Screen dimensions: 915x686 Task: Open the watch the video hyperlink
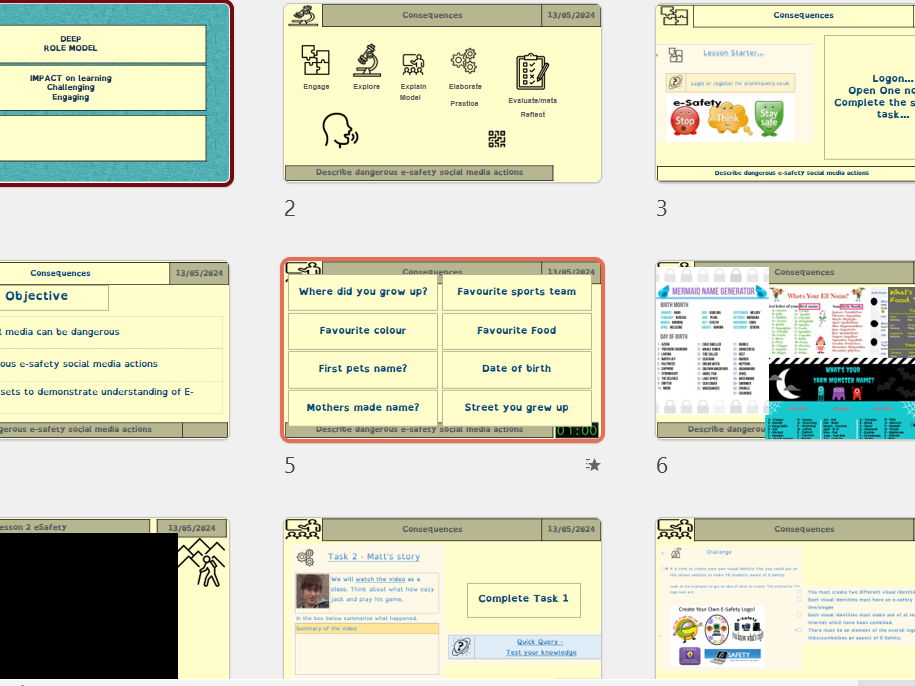(x=381, y=580)
